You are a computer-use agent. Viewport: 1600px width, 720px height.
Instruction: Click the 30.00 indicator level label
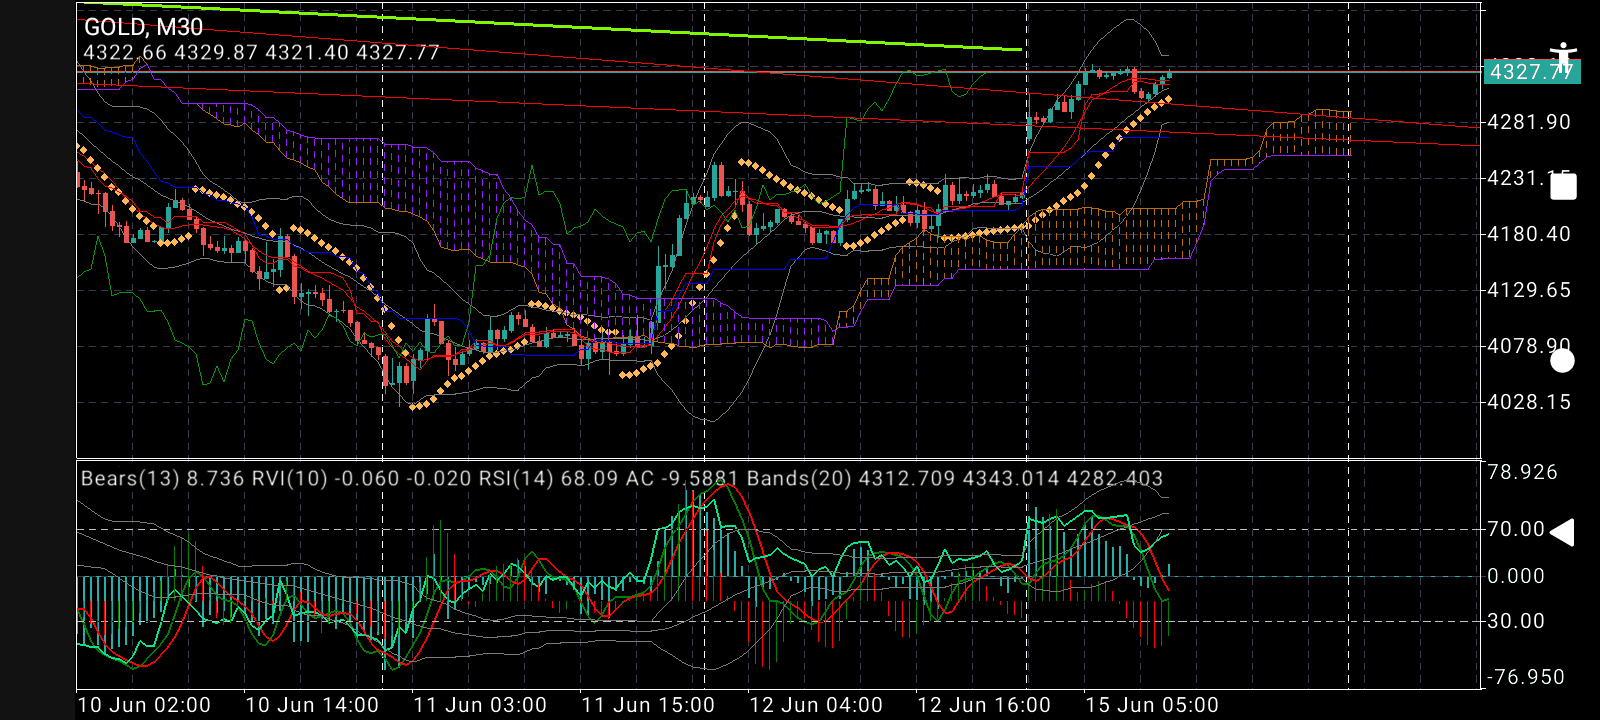(1516, 621)
